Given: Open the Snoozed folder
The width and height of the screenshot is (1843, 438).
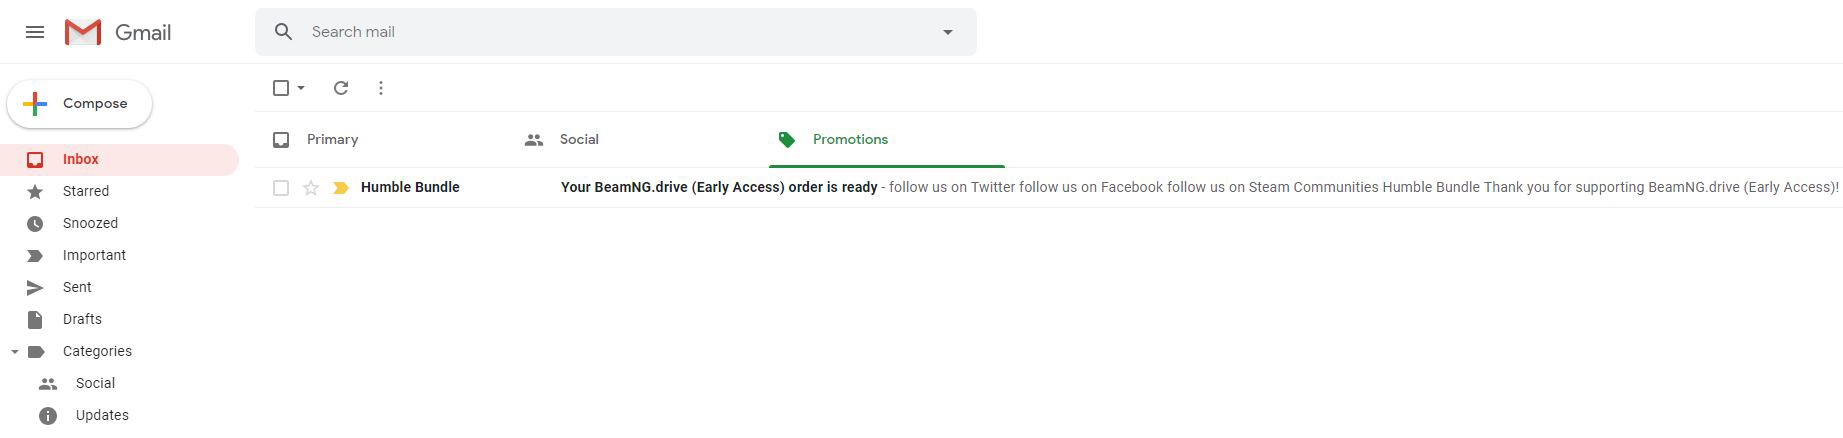Looking at the screenshot, I should coord(90,223).
